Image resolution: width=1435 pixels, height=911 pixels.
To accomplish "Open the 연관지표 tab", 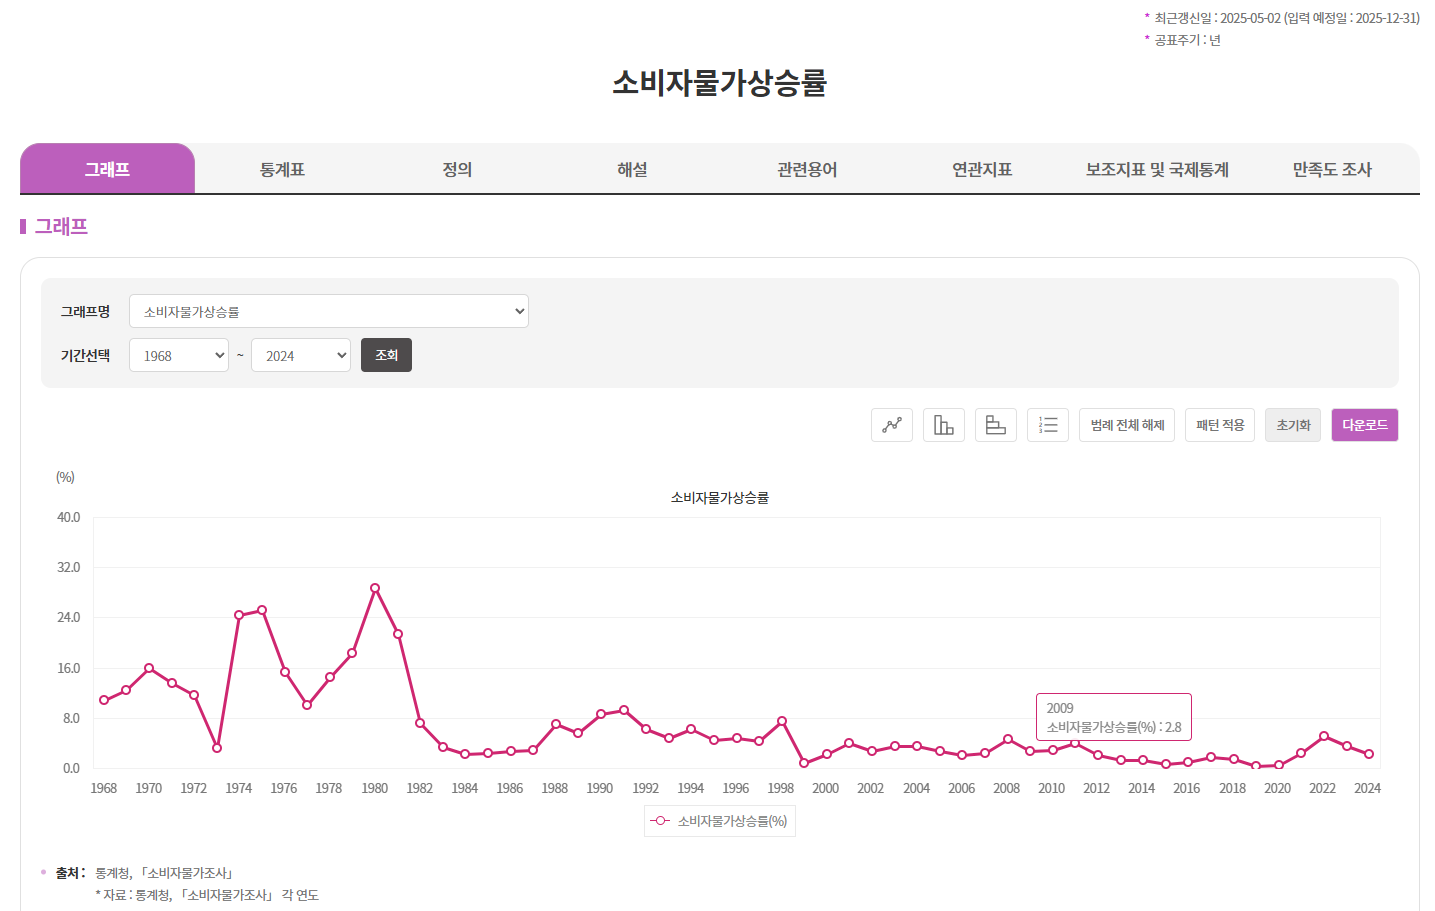I will [982, 169].
